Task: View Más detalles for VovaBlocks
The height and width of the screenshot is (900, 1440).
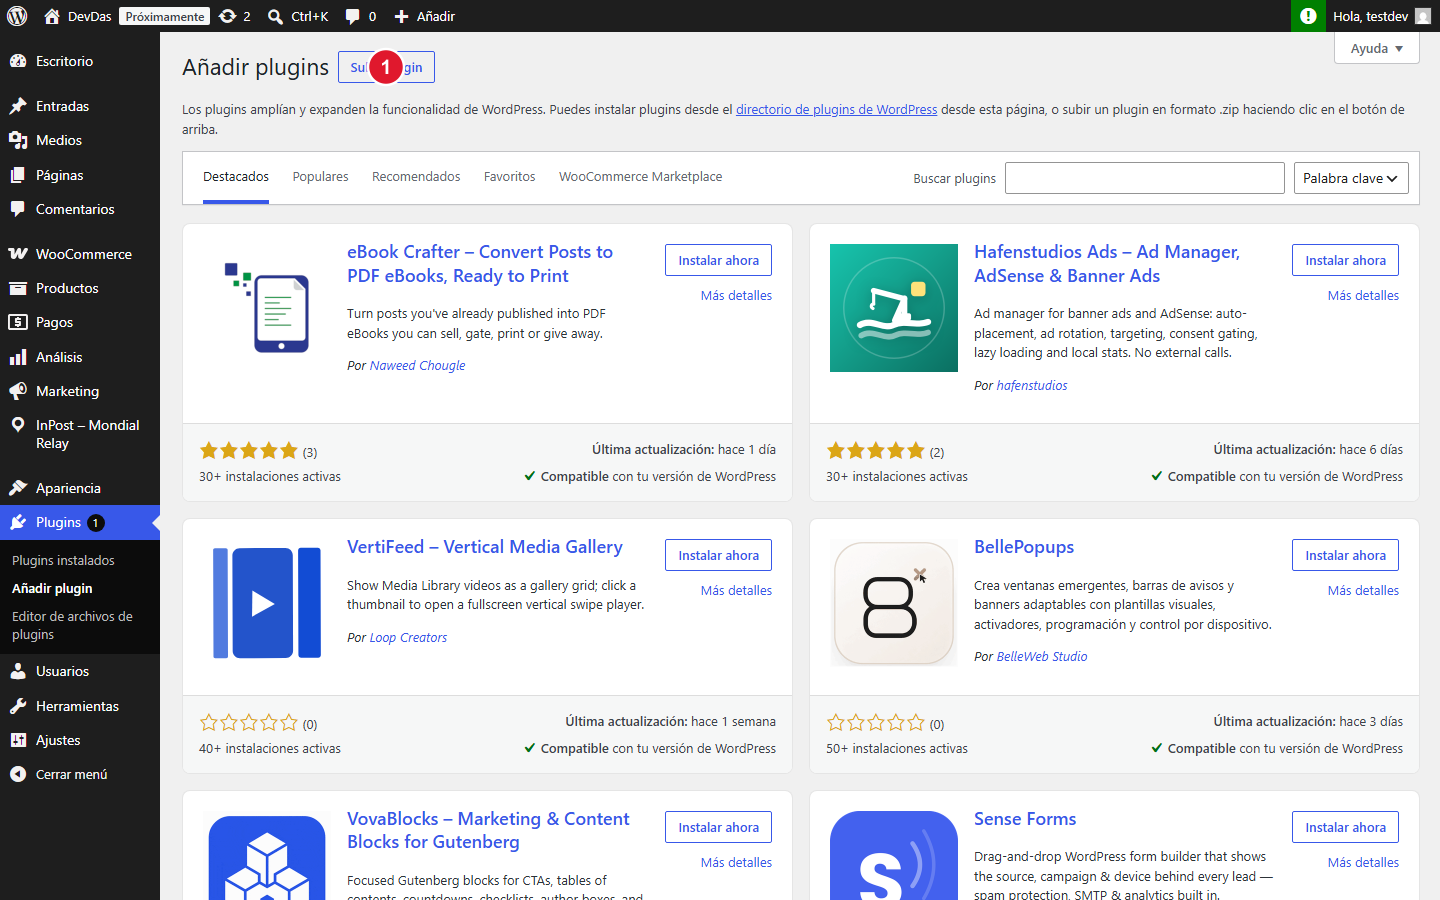Action: point(736,862)
